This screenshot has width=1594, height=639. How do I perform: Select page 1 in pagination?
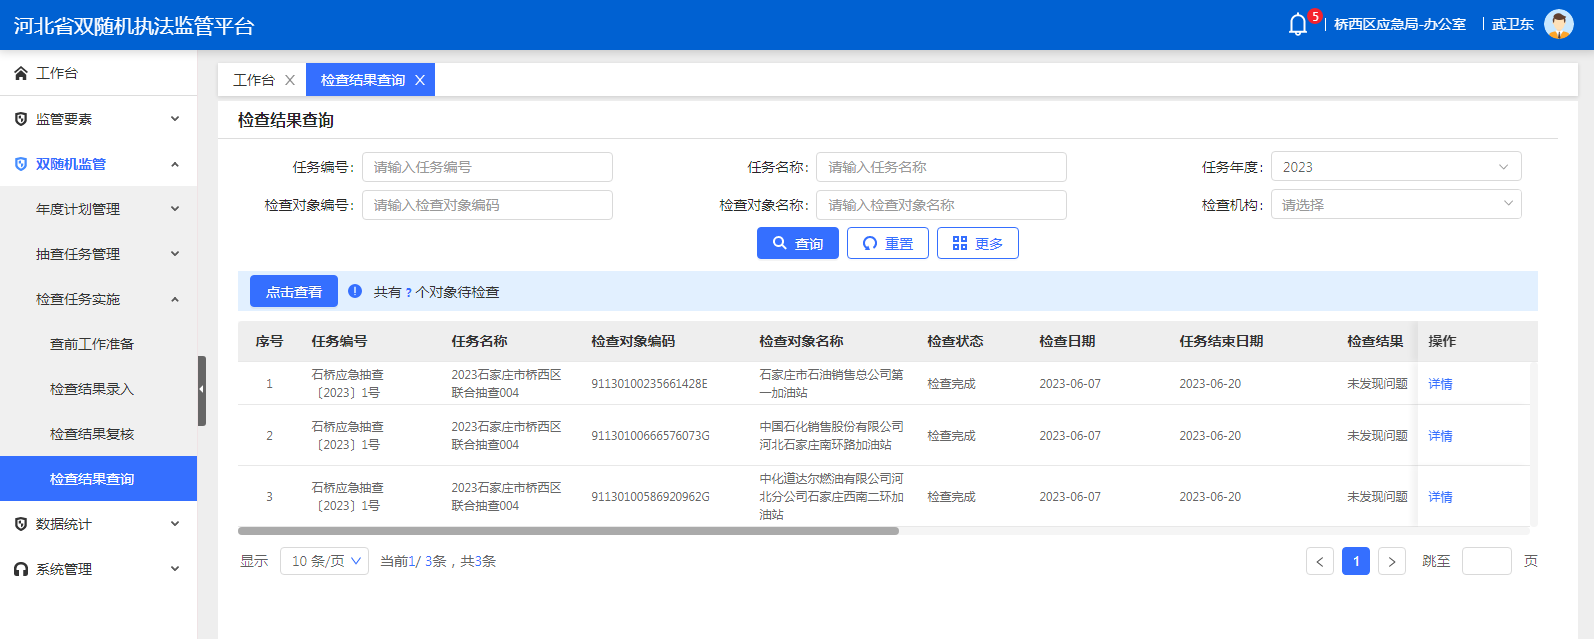(x=1356, y=561)
